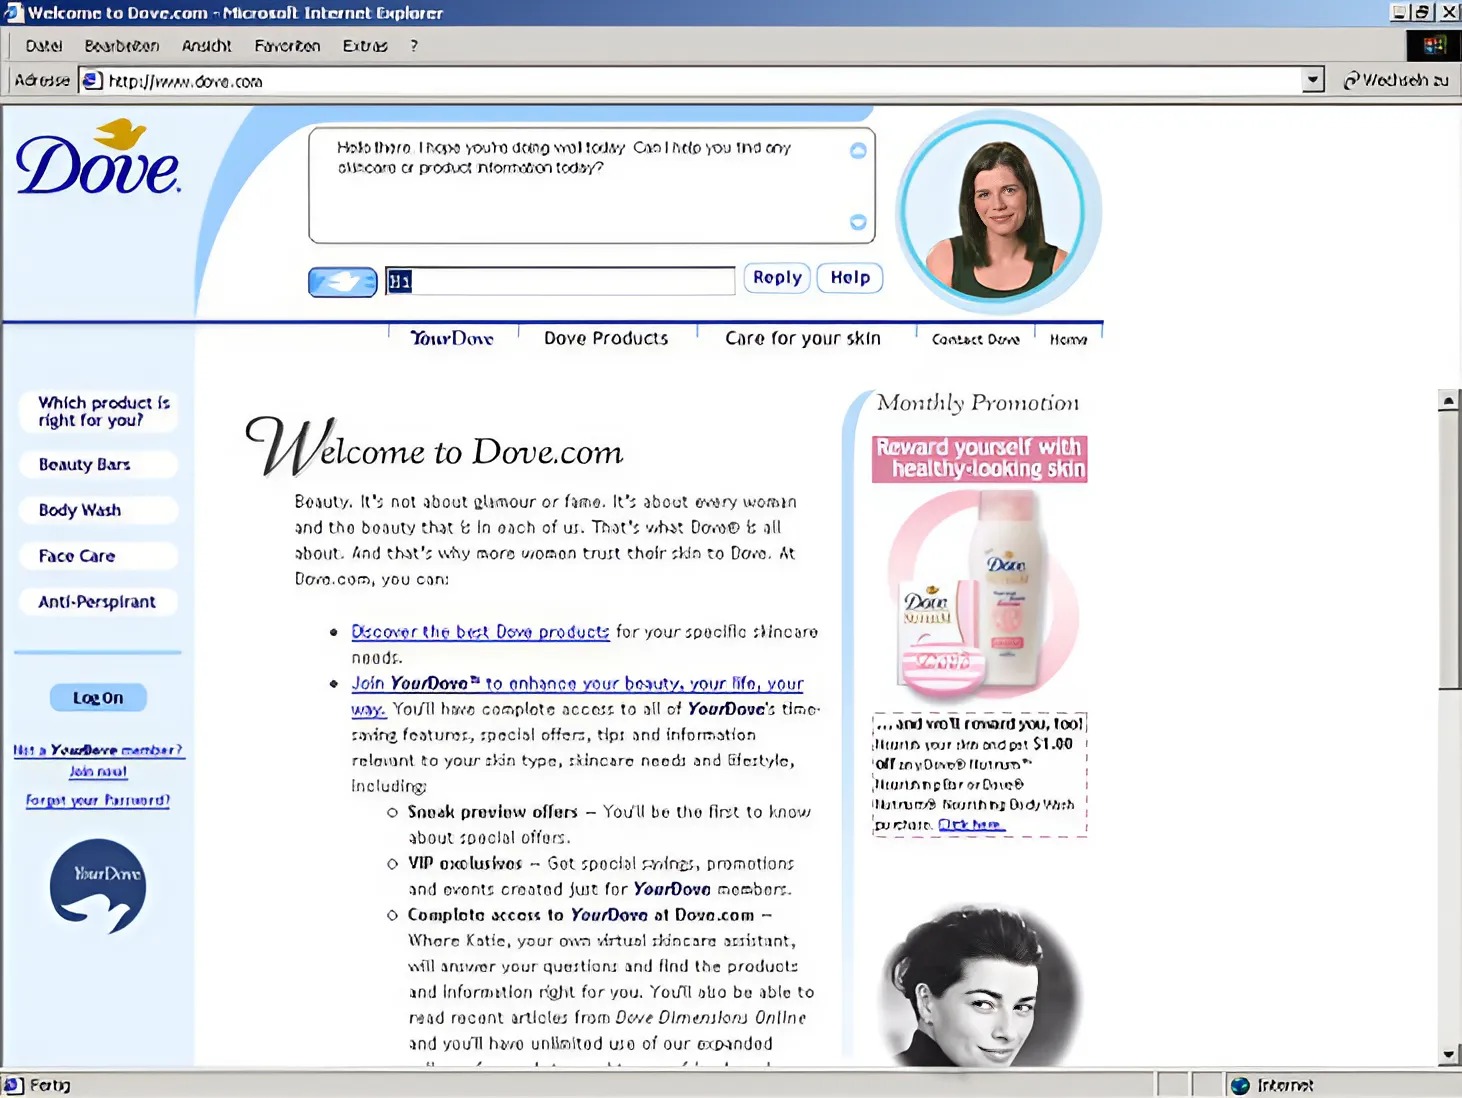Click the Log On button
Screen dimensions: 1462x1098
[98, 698]
